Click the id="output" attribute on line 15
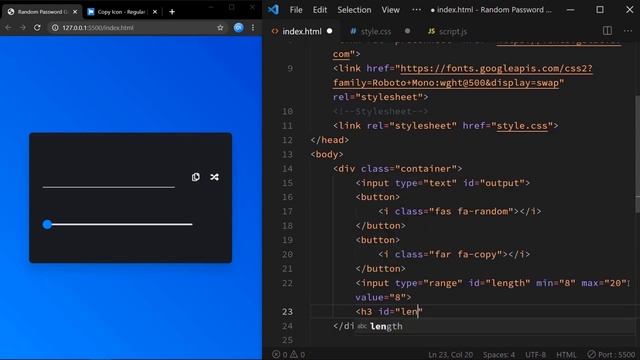The image size is (640, 360). point(493,183)
